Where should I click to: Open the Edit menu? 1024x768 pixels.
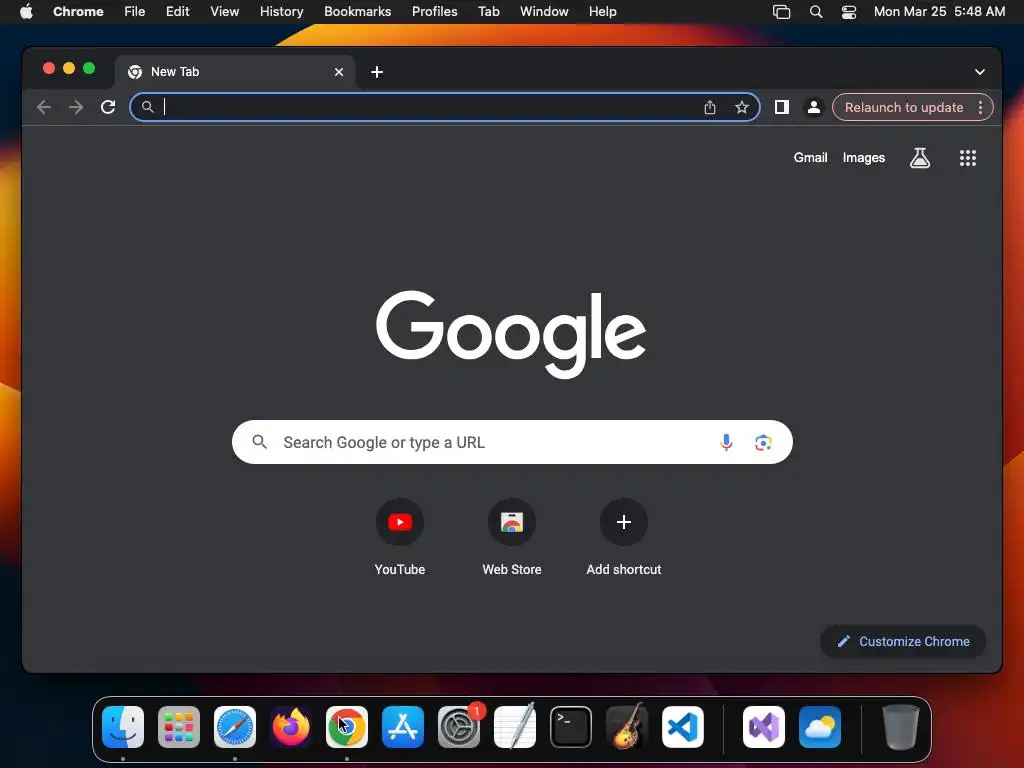pos(178,12)
